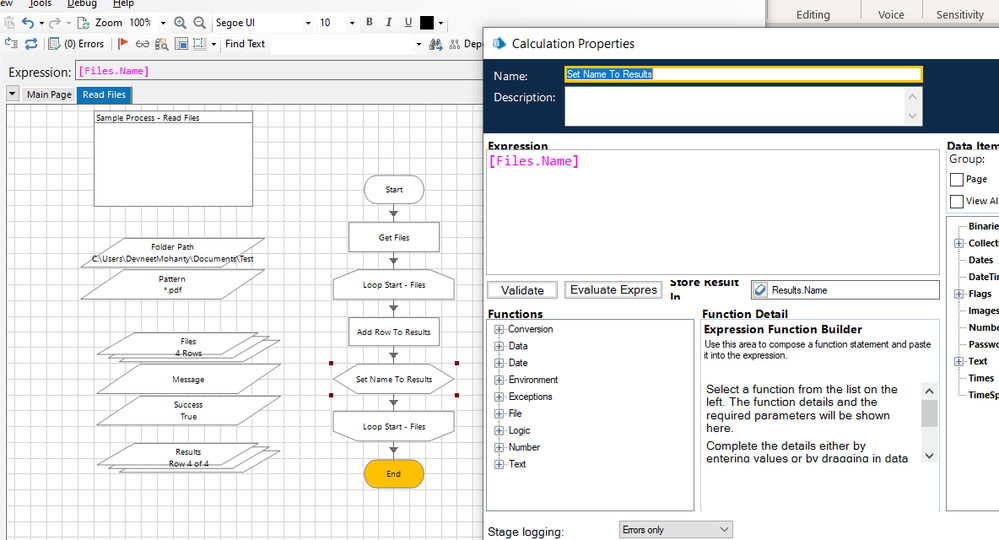999x540 pixels.
Task: Open the Debug menu
Action: coord(82,4)
